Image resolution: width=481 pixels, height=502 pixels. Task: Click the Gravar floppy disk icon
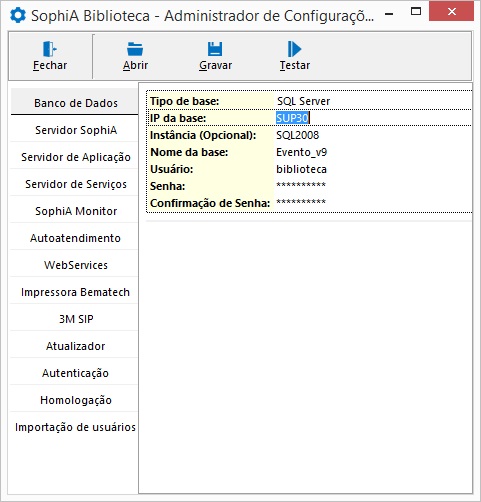(215, 49)
